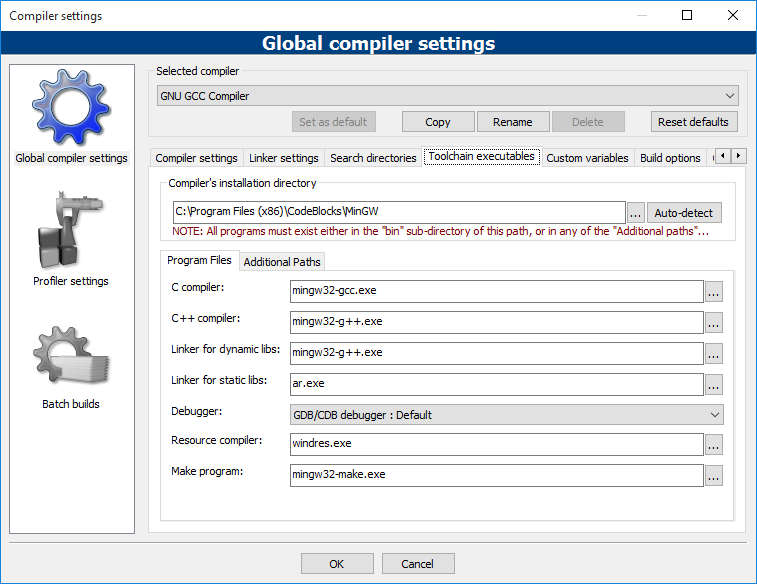
Task: Browse for C++ compiler executable
Action: 713,322
